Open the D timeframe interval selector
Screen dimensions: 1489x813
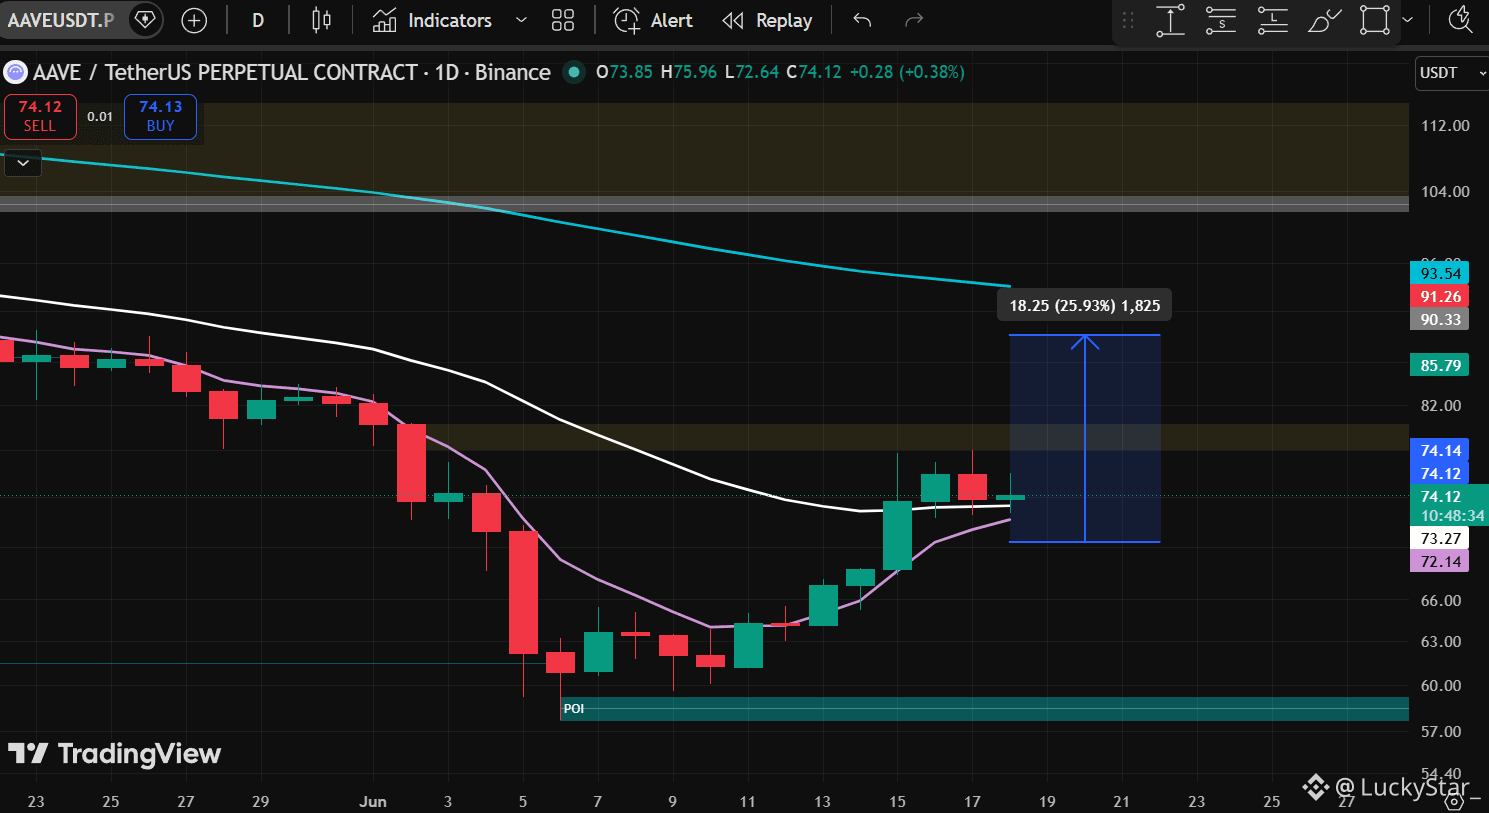coord(258,20)
